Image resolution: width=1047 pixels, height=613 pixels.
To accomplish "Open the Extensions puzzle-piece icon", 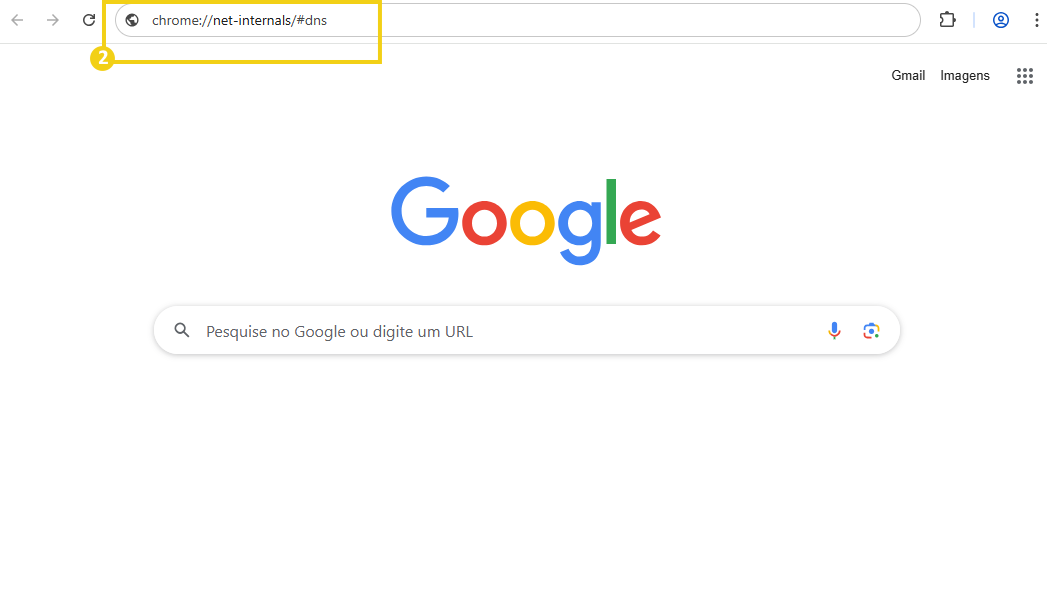I will click(x=947, y=20).
